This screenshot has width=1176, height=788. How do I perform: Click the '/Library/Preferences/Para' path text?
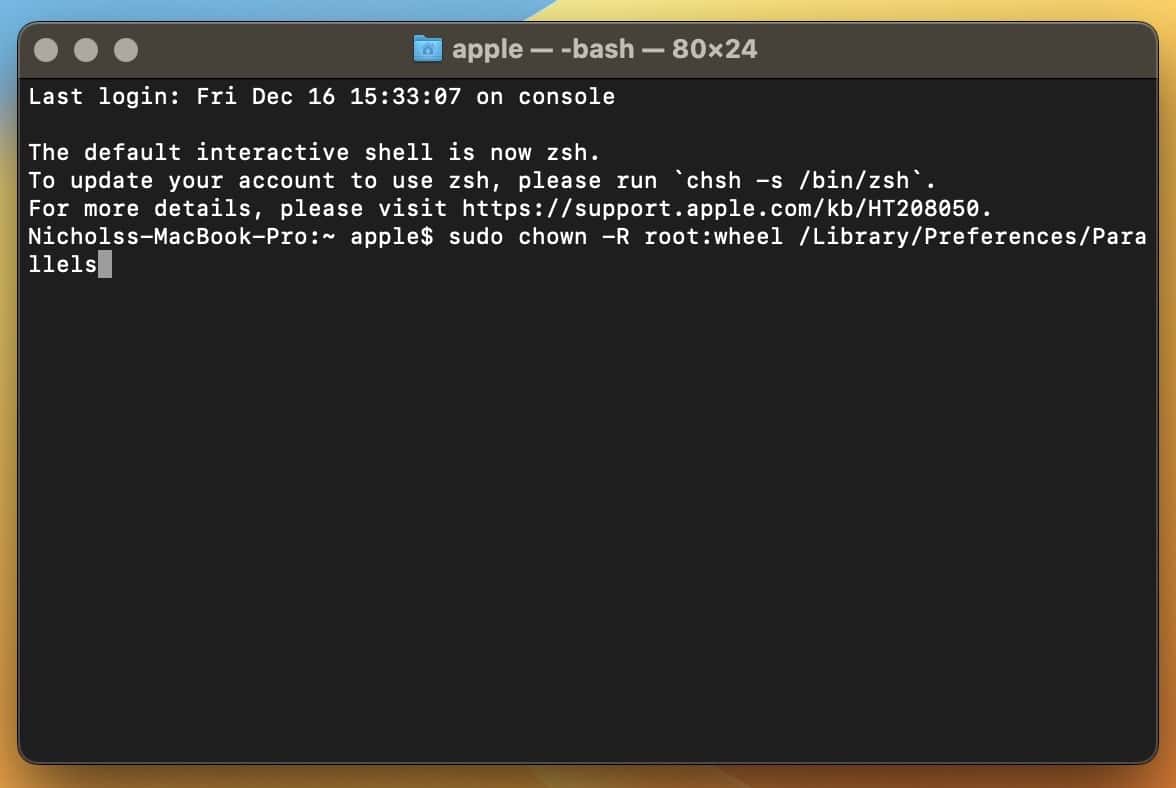[971, 237]
